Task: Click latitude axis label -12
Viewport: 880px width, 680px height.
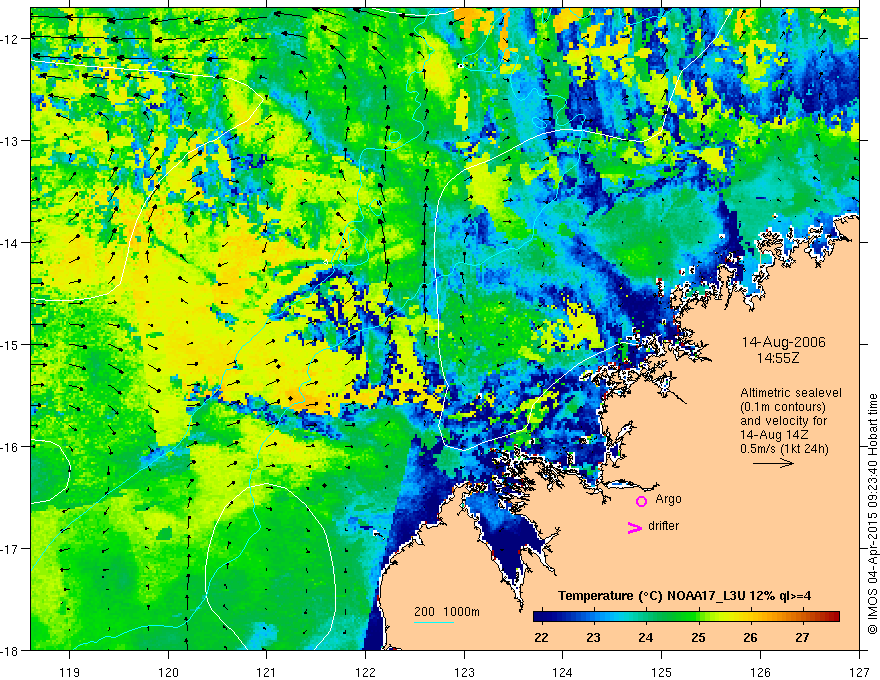Action: pos(10,39)
